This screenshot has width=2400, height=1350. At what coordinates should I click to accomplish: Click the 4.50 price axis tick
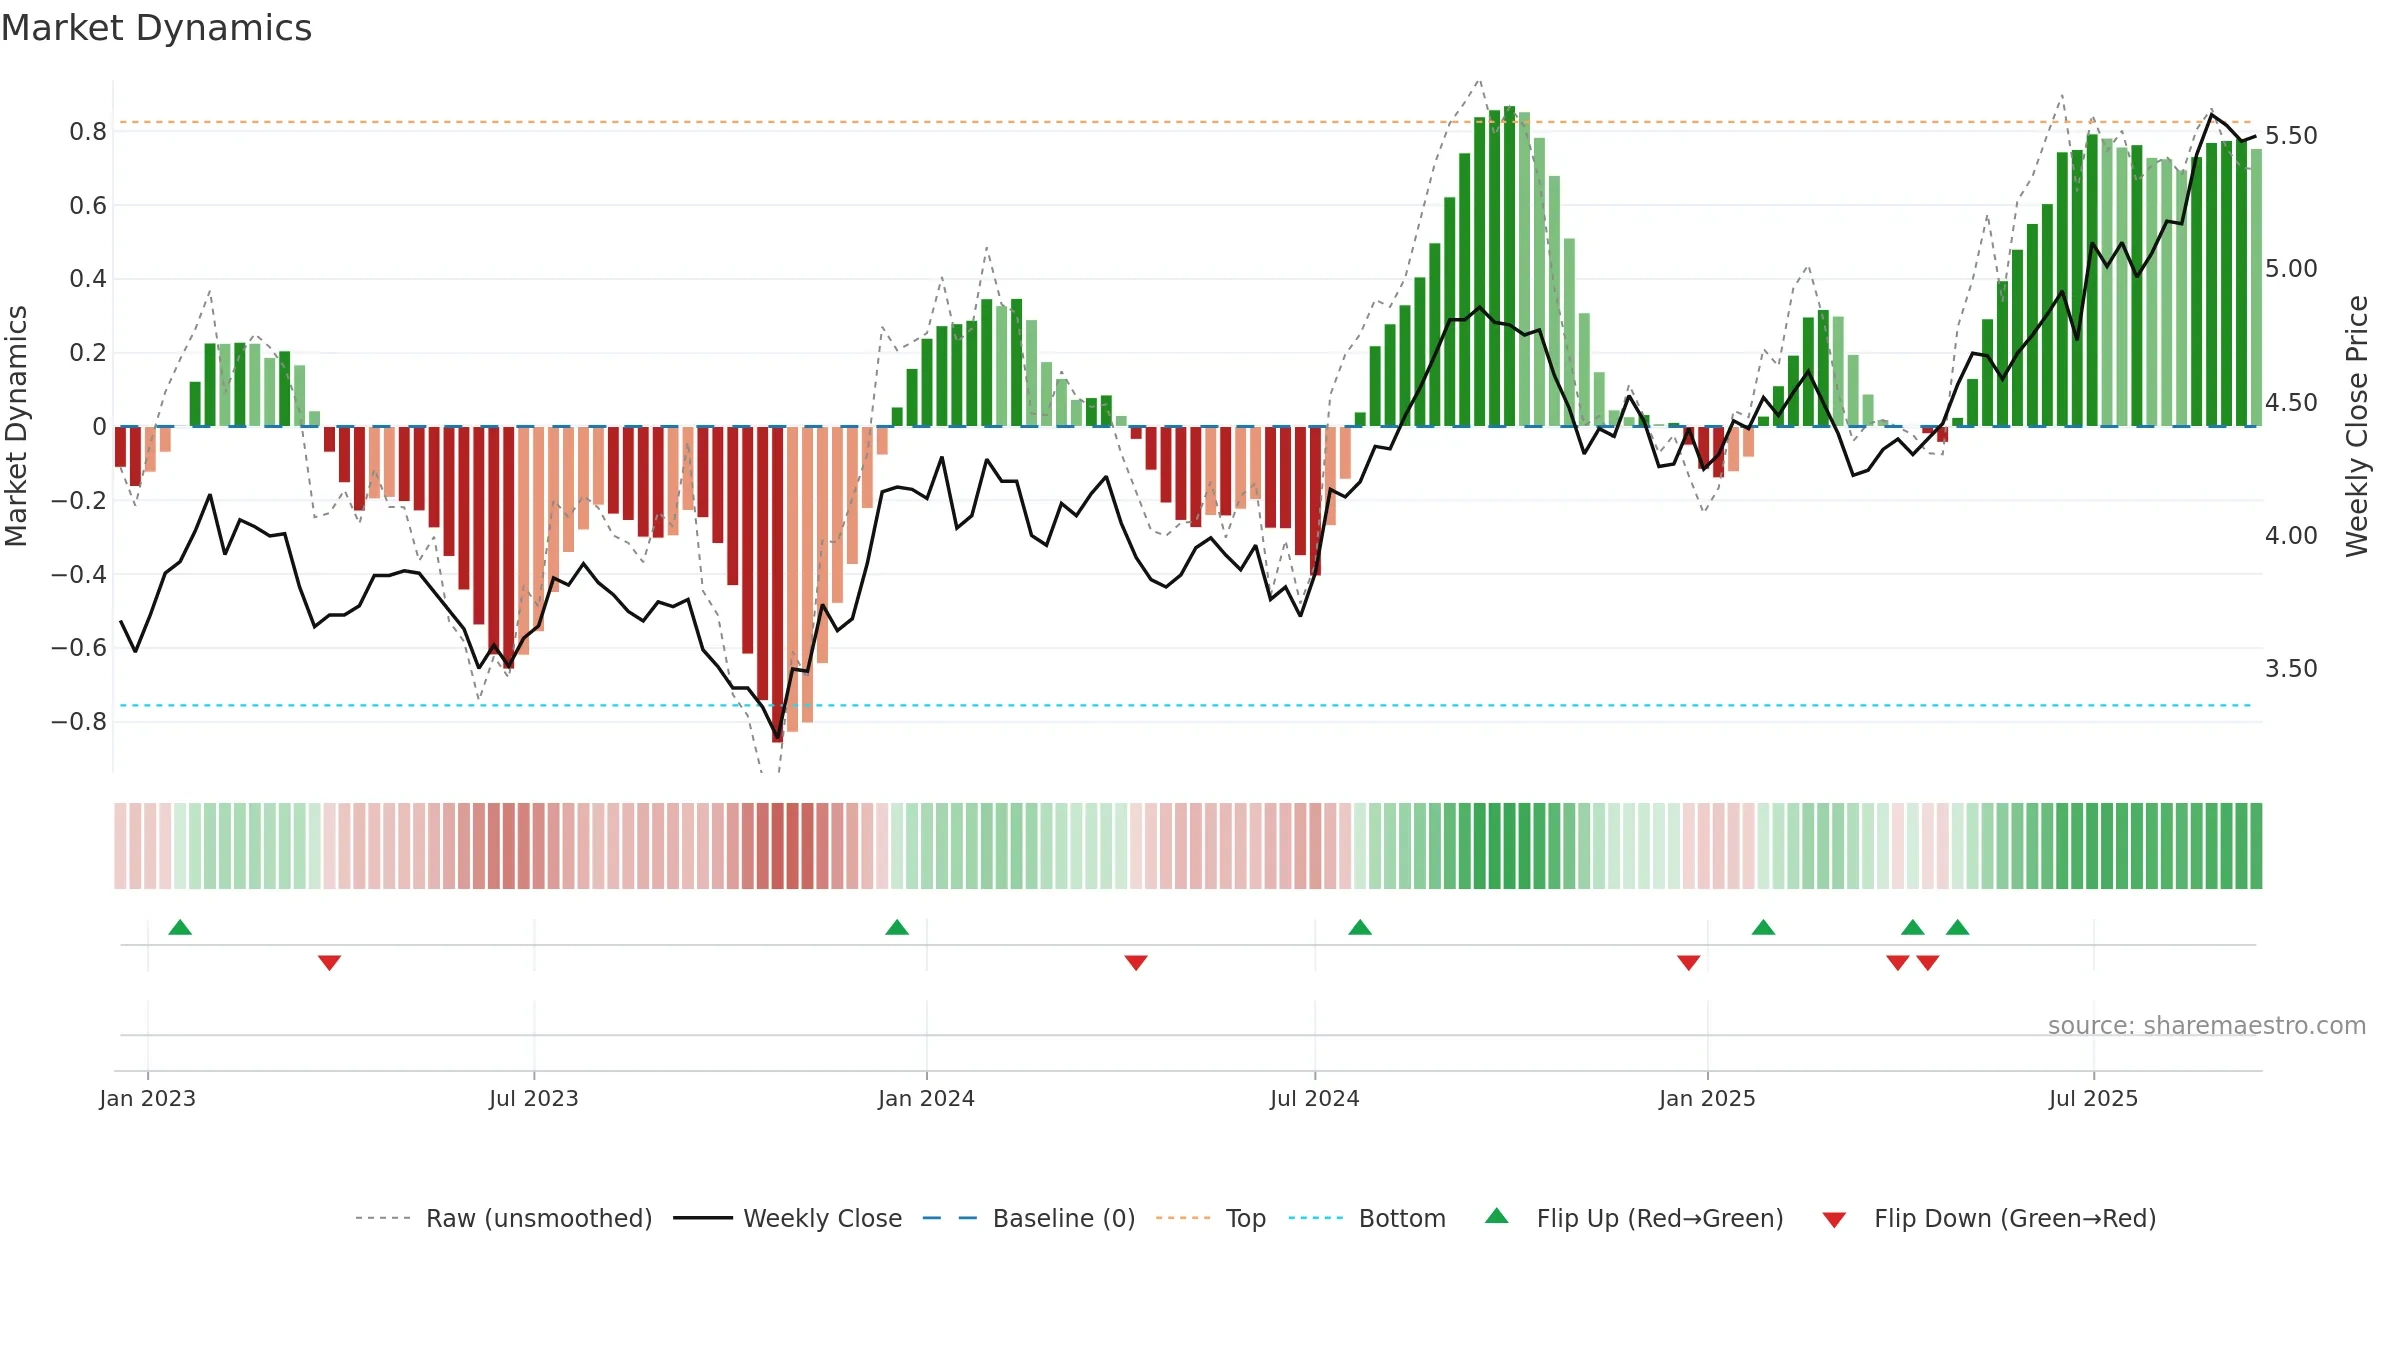click(x=2291, y=402)
